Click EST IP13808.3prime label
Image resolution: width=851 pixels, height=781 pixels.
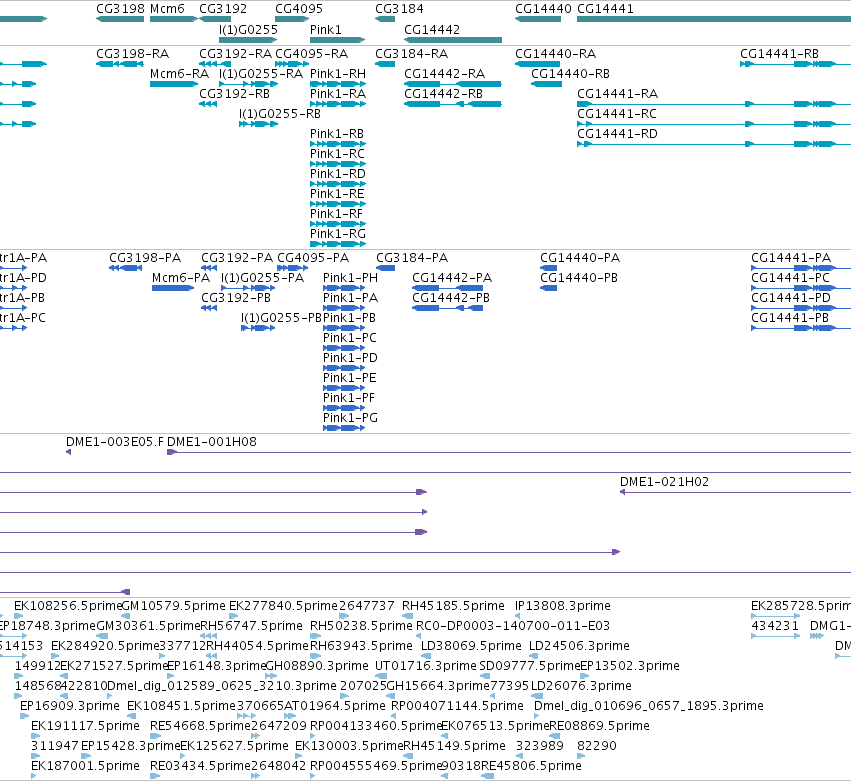(x=563, y=606)
